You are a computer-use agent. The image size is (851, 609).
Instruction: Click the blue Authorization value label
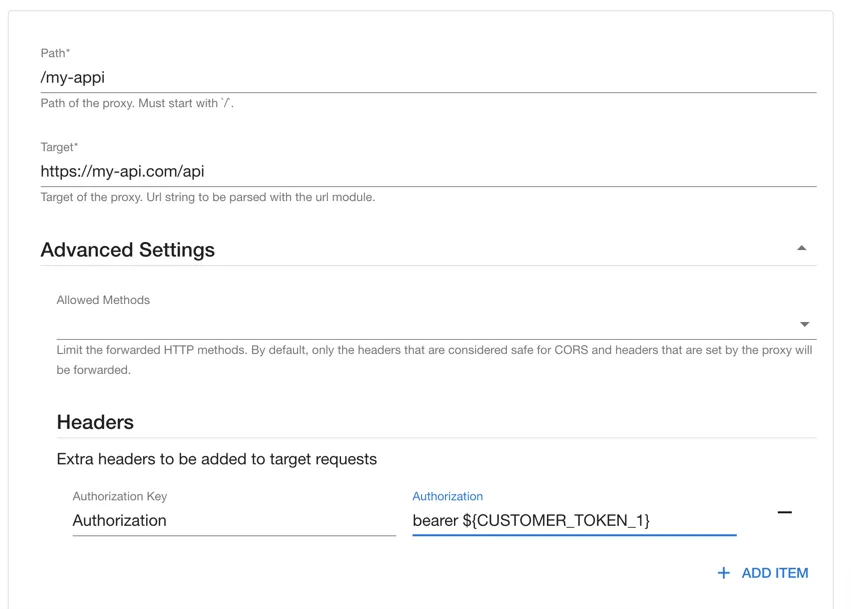click(x=447, y=496)
